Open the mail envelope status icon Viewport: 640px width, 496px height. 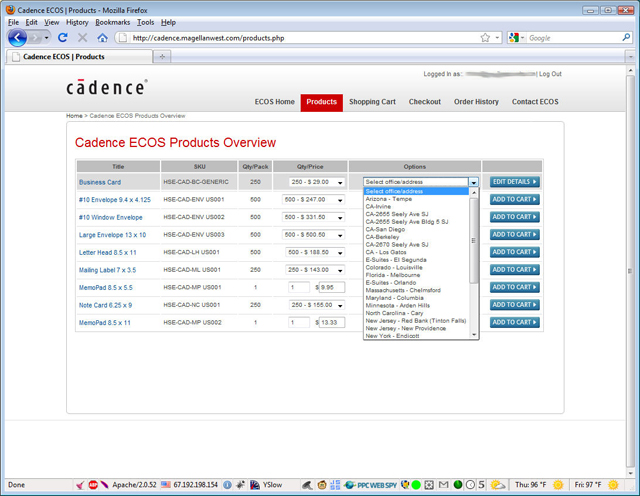click(x=443, y=485)
